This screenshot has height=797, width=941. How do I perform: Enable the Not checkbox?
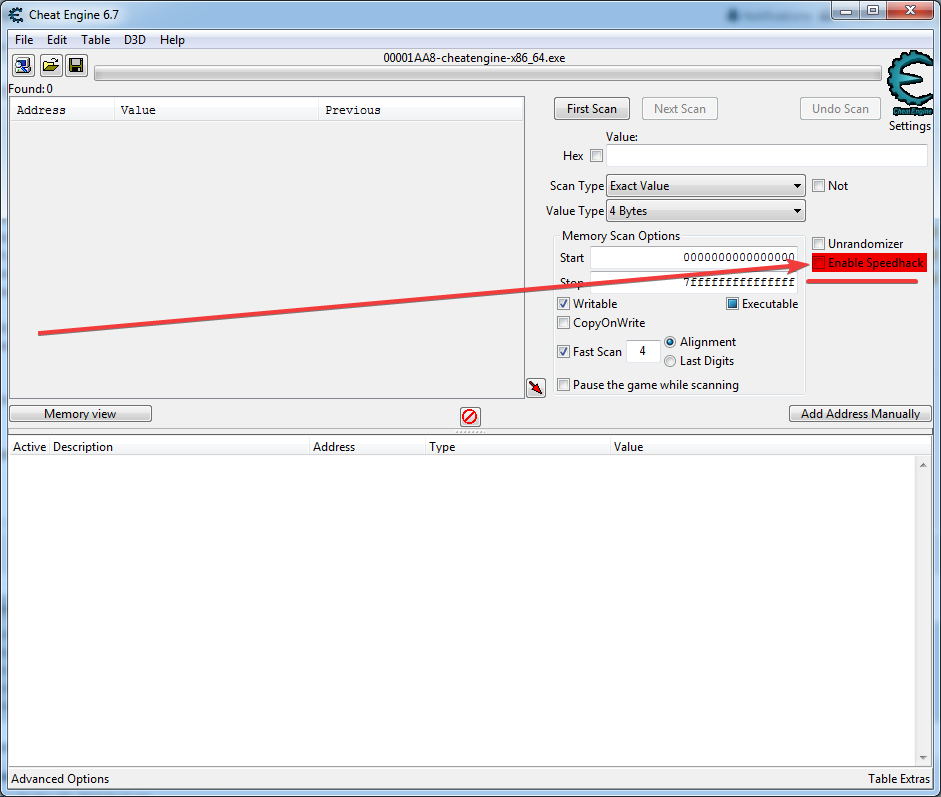pyautogui.click(x=818, y=185)
